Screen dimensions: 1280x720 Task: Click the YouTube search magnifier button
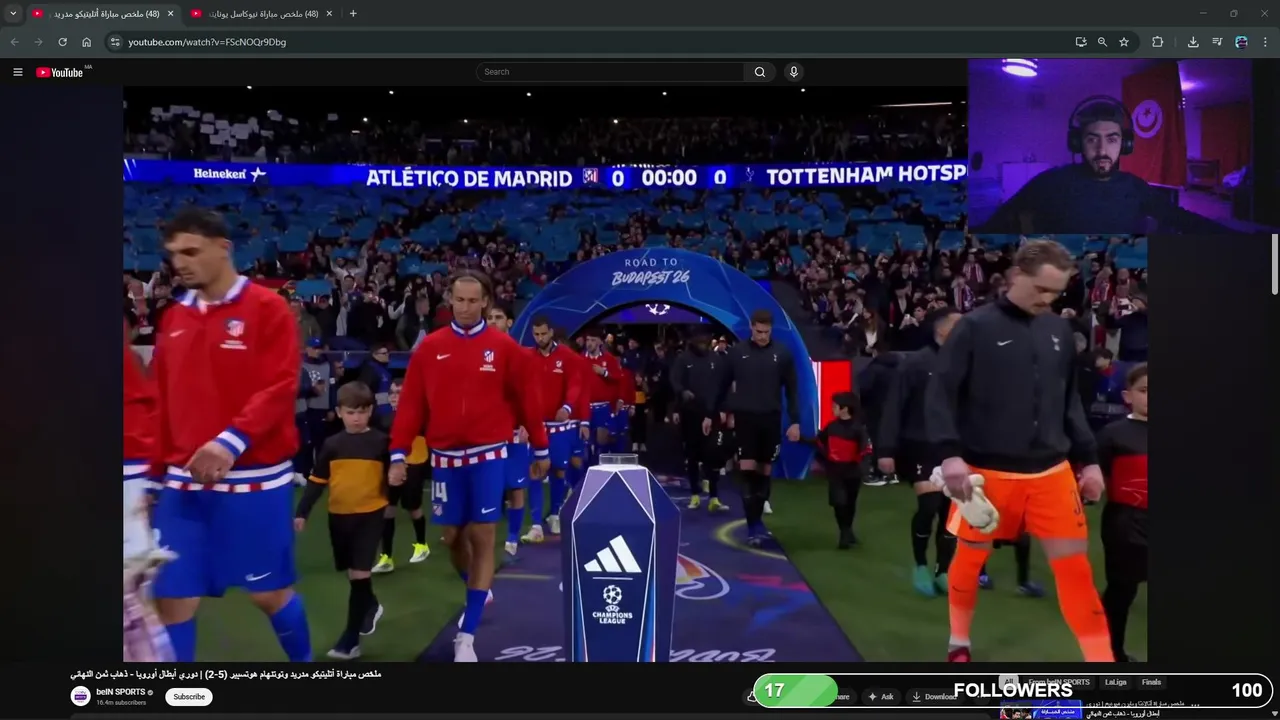coord(759,72)
